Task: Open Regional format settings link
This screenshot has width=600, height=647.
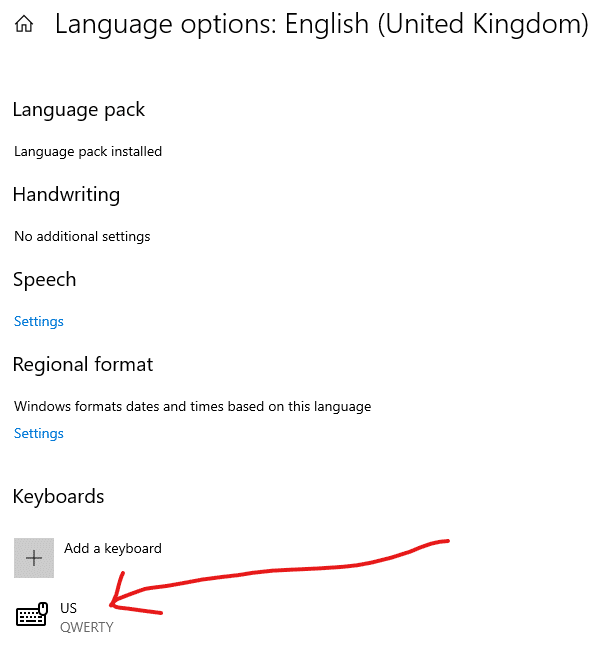Action: [39, 433]
